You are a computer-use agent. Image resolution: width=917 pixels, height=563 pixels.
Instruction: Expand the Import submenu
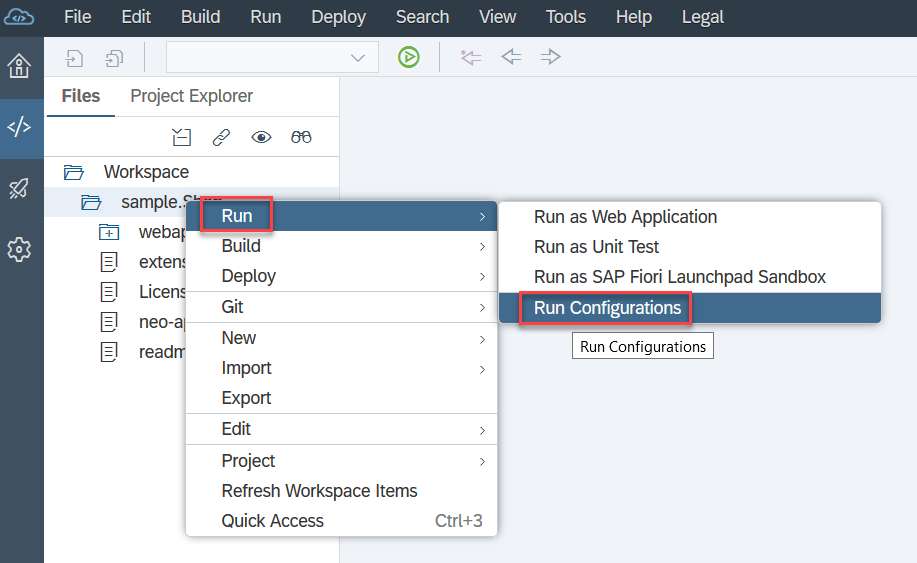click(x=341, y=368)
